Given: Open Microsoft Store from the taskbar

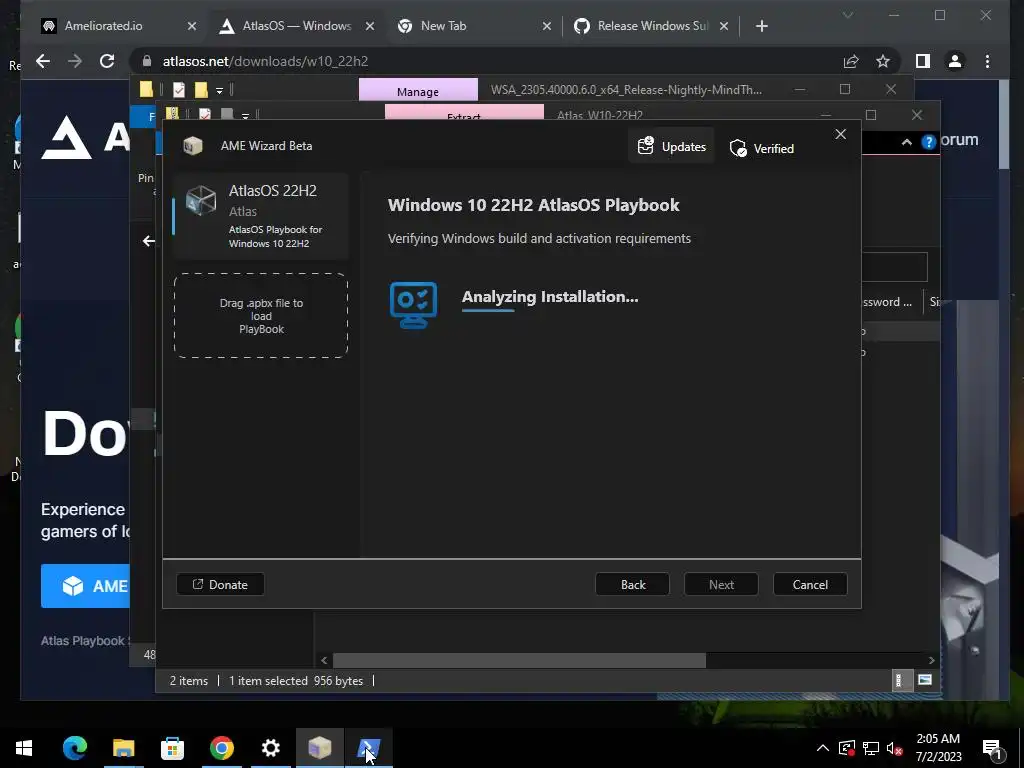Looking at the screenshot, I should pos(172,748).
